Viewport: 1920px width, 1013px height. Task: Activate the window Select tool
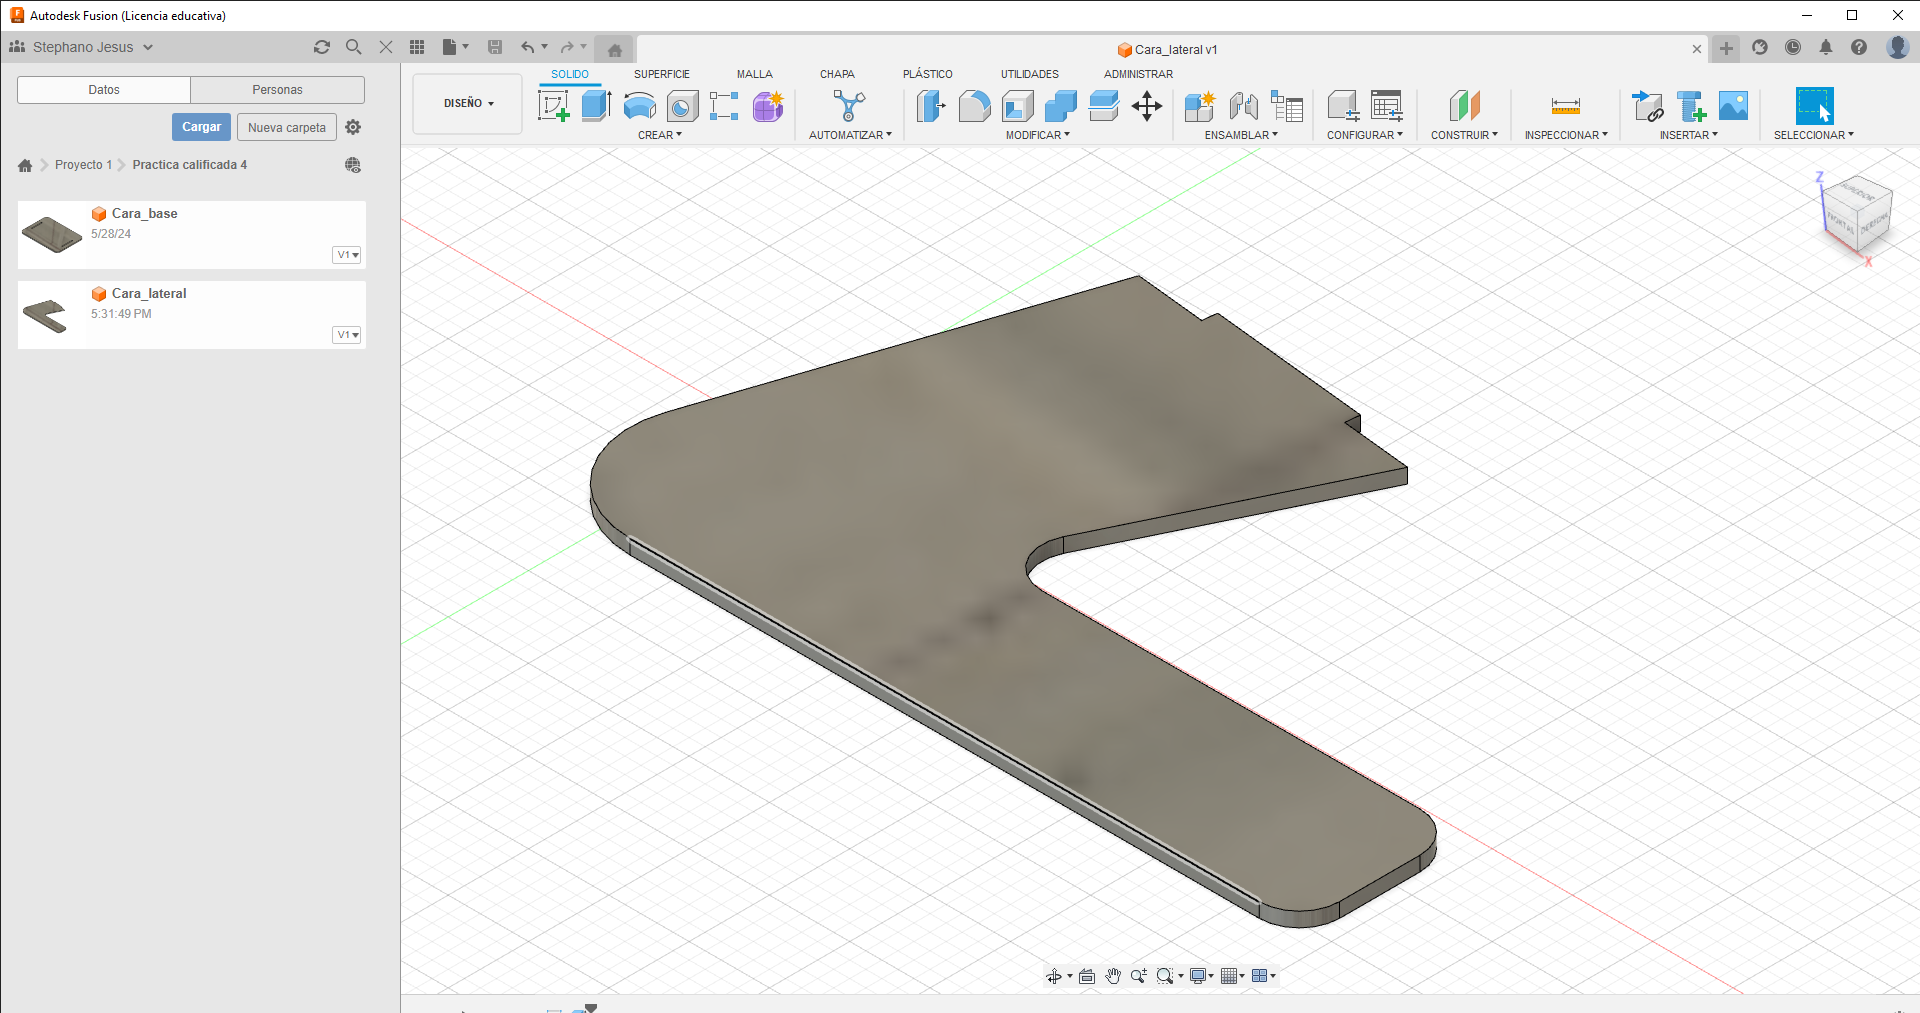click(x=1814, y=106)
